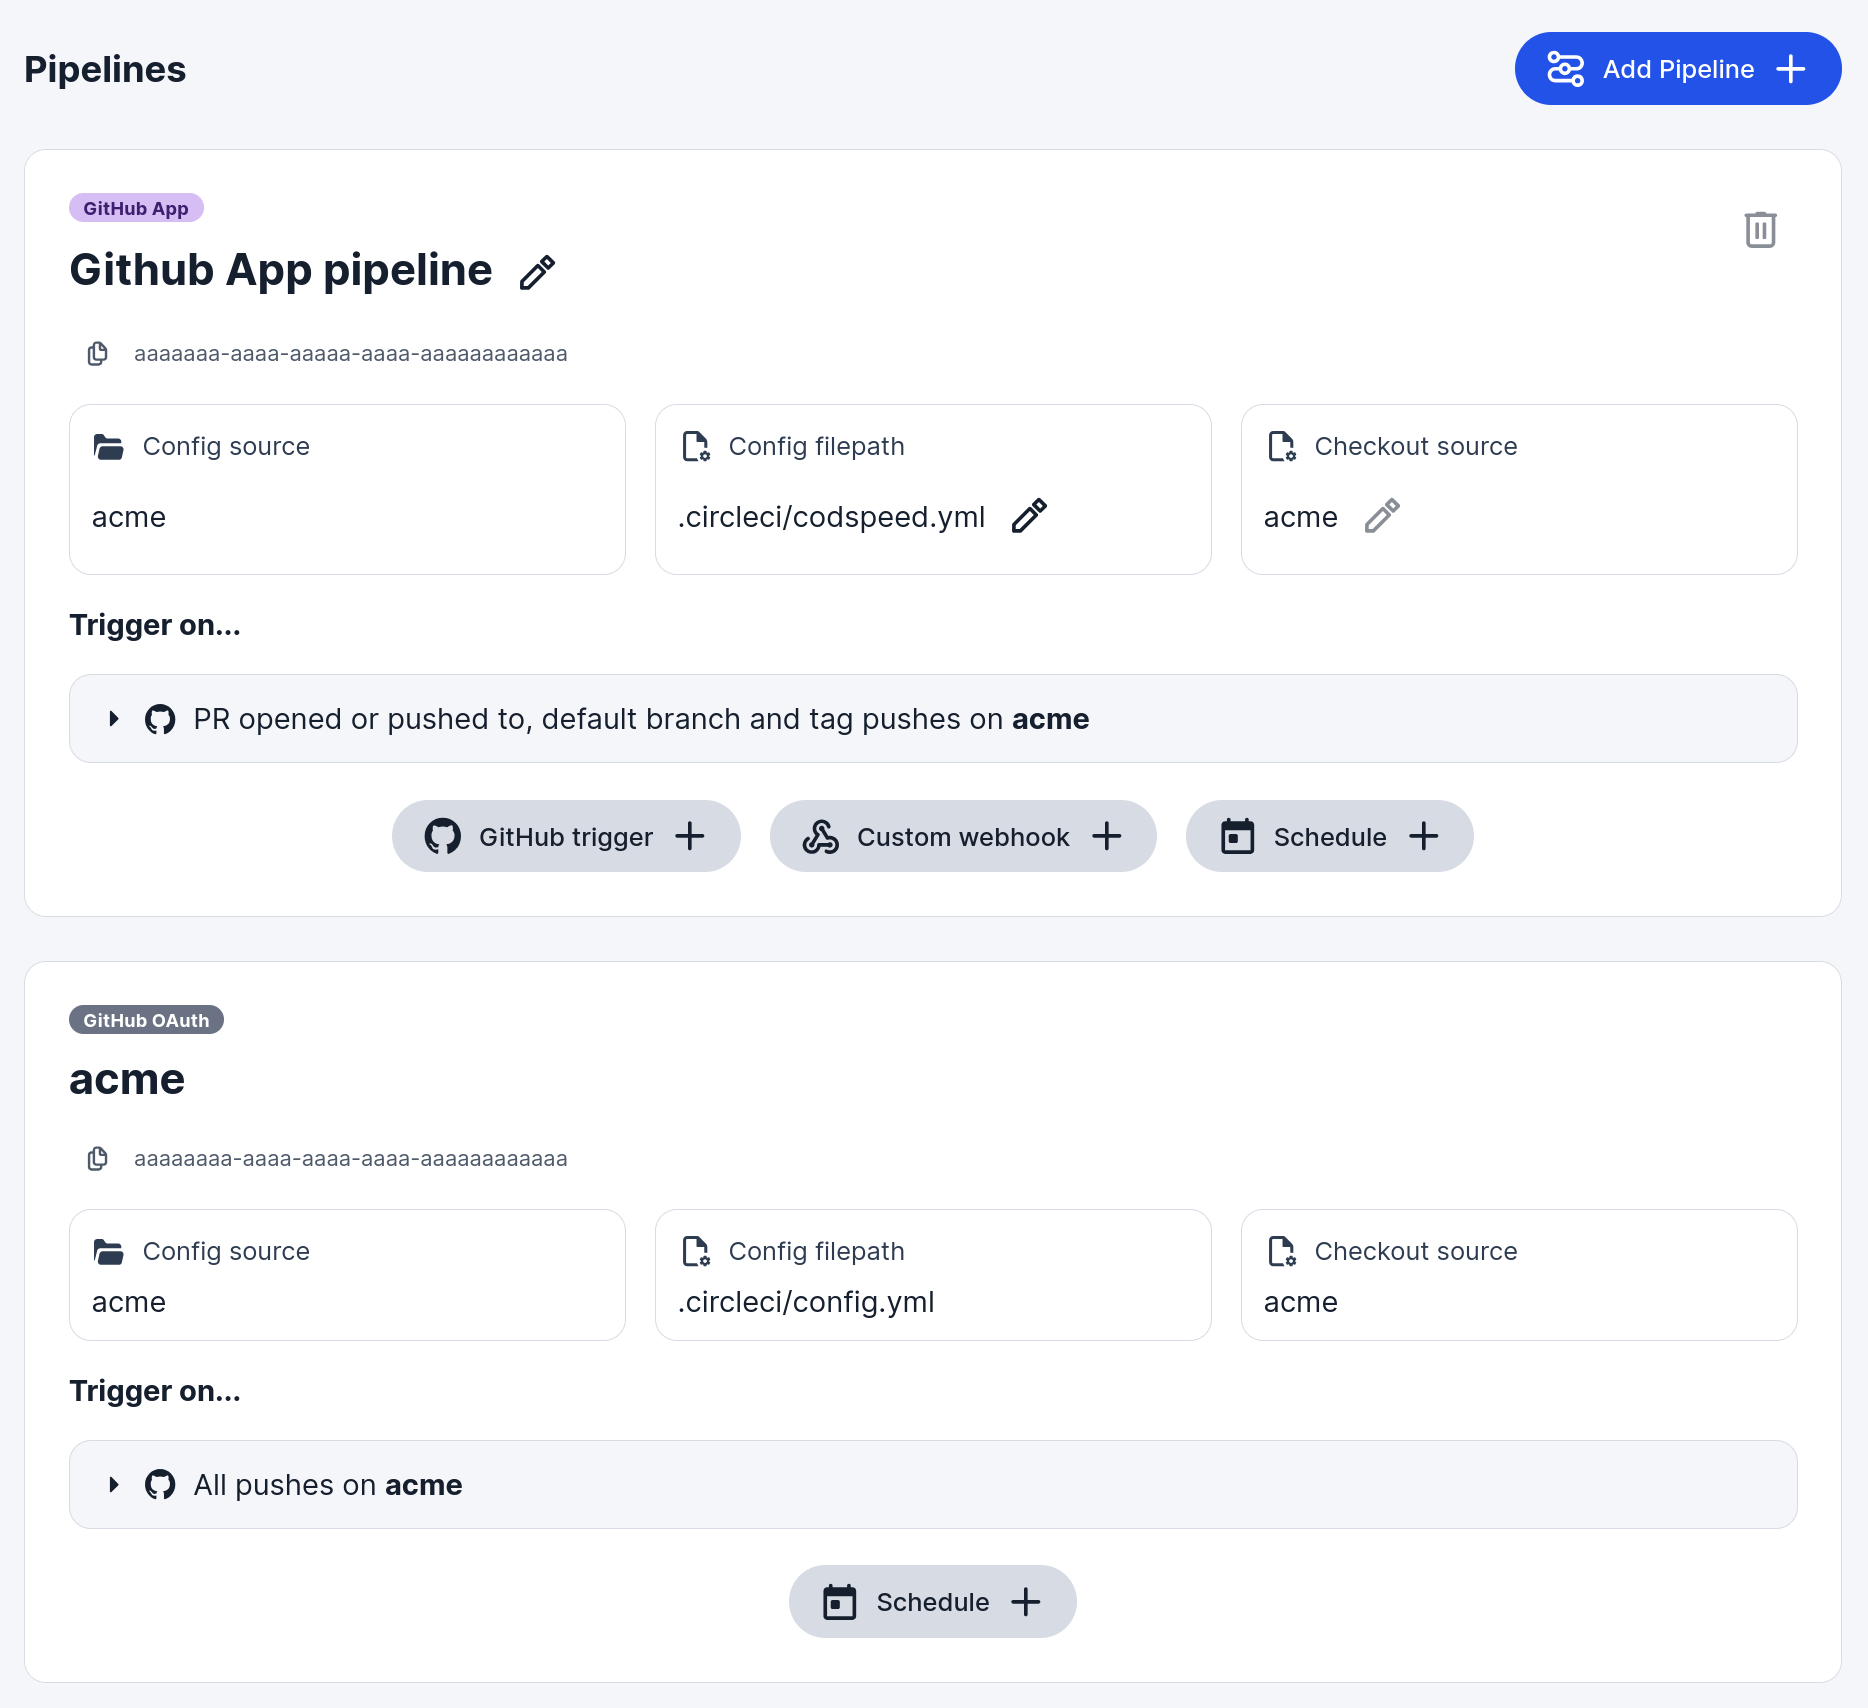The width and height of the screenshot is (1868, 1708).
Task: Click the GitHub OAuth badge
Action: click(x=146, y=1020)
